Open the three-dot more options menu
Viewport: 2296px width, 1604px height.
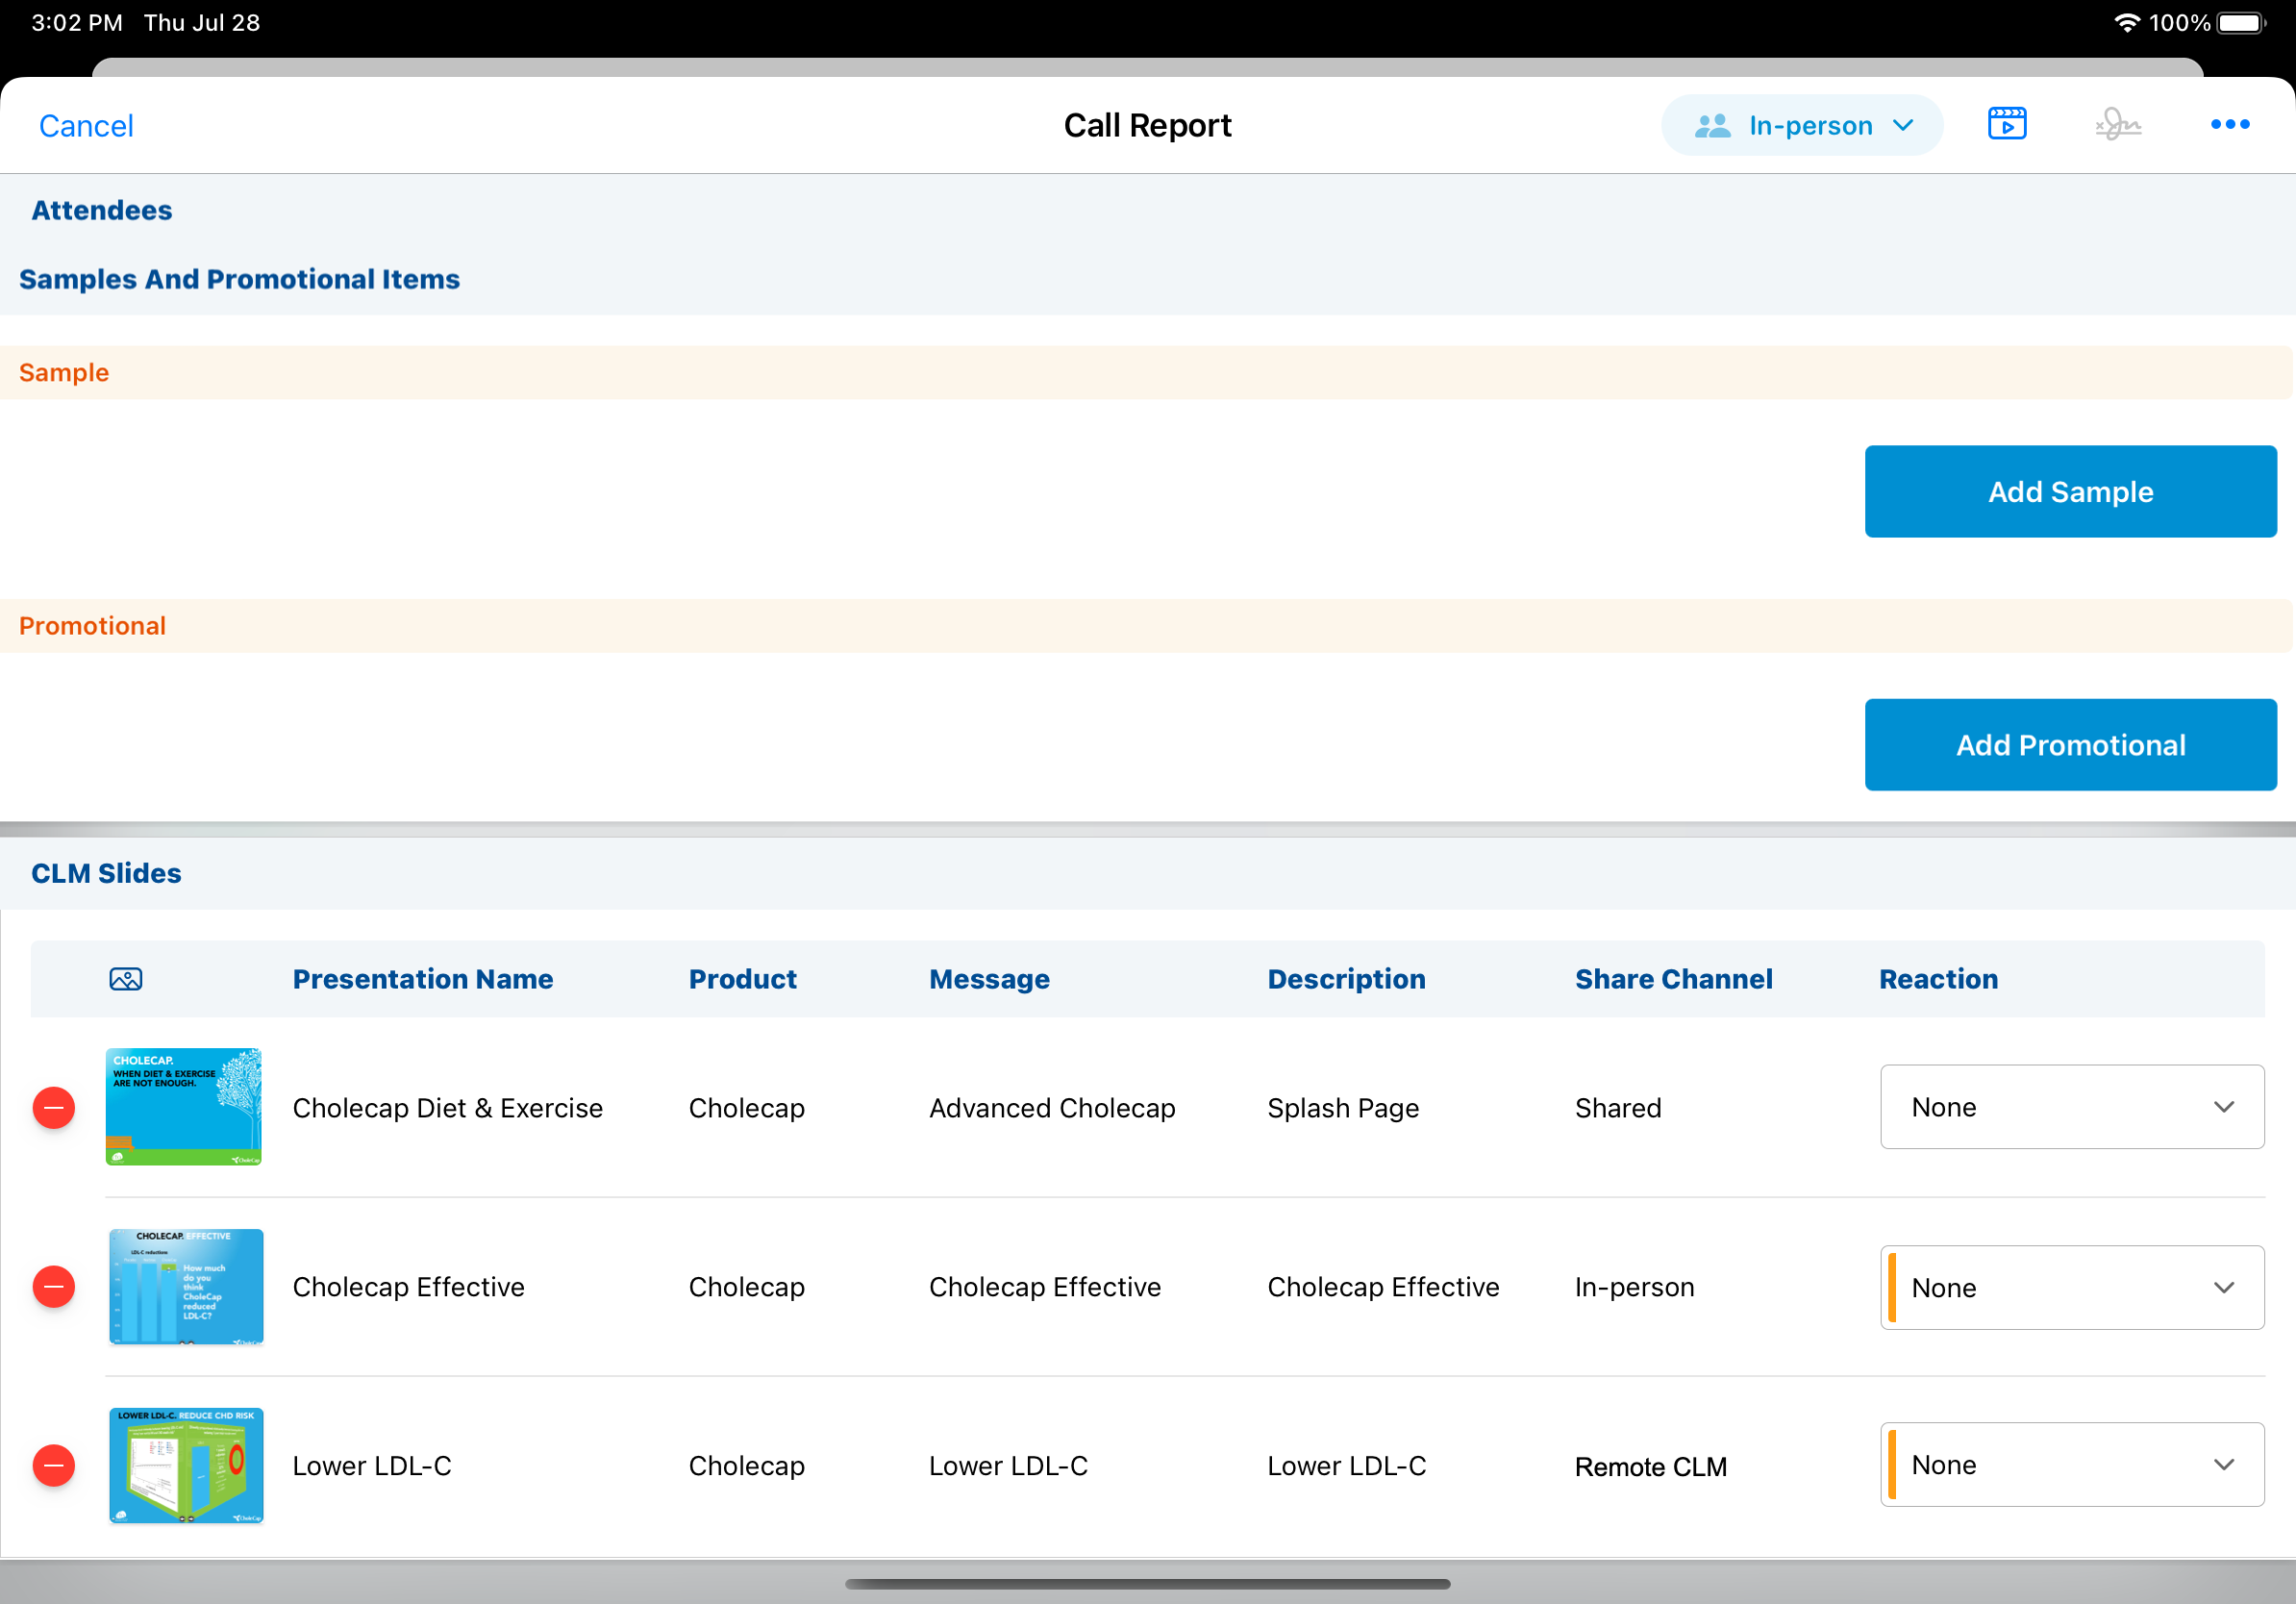2229,124
